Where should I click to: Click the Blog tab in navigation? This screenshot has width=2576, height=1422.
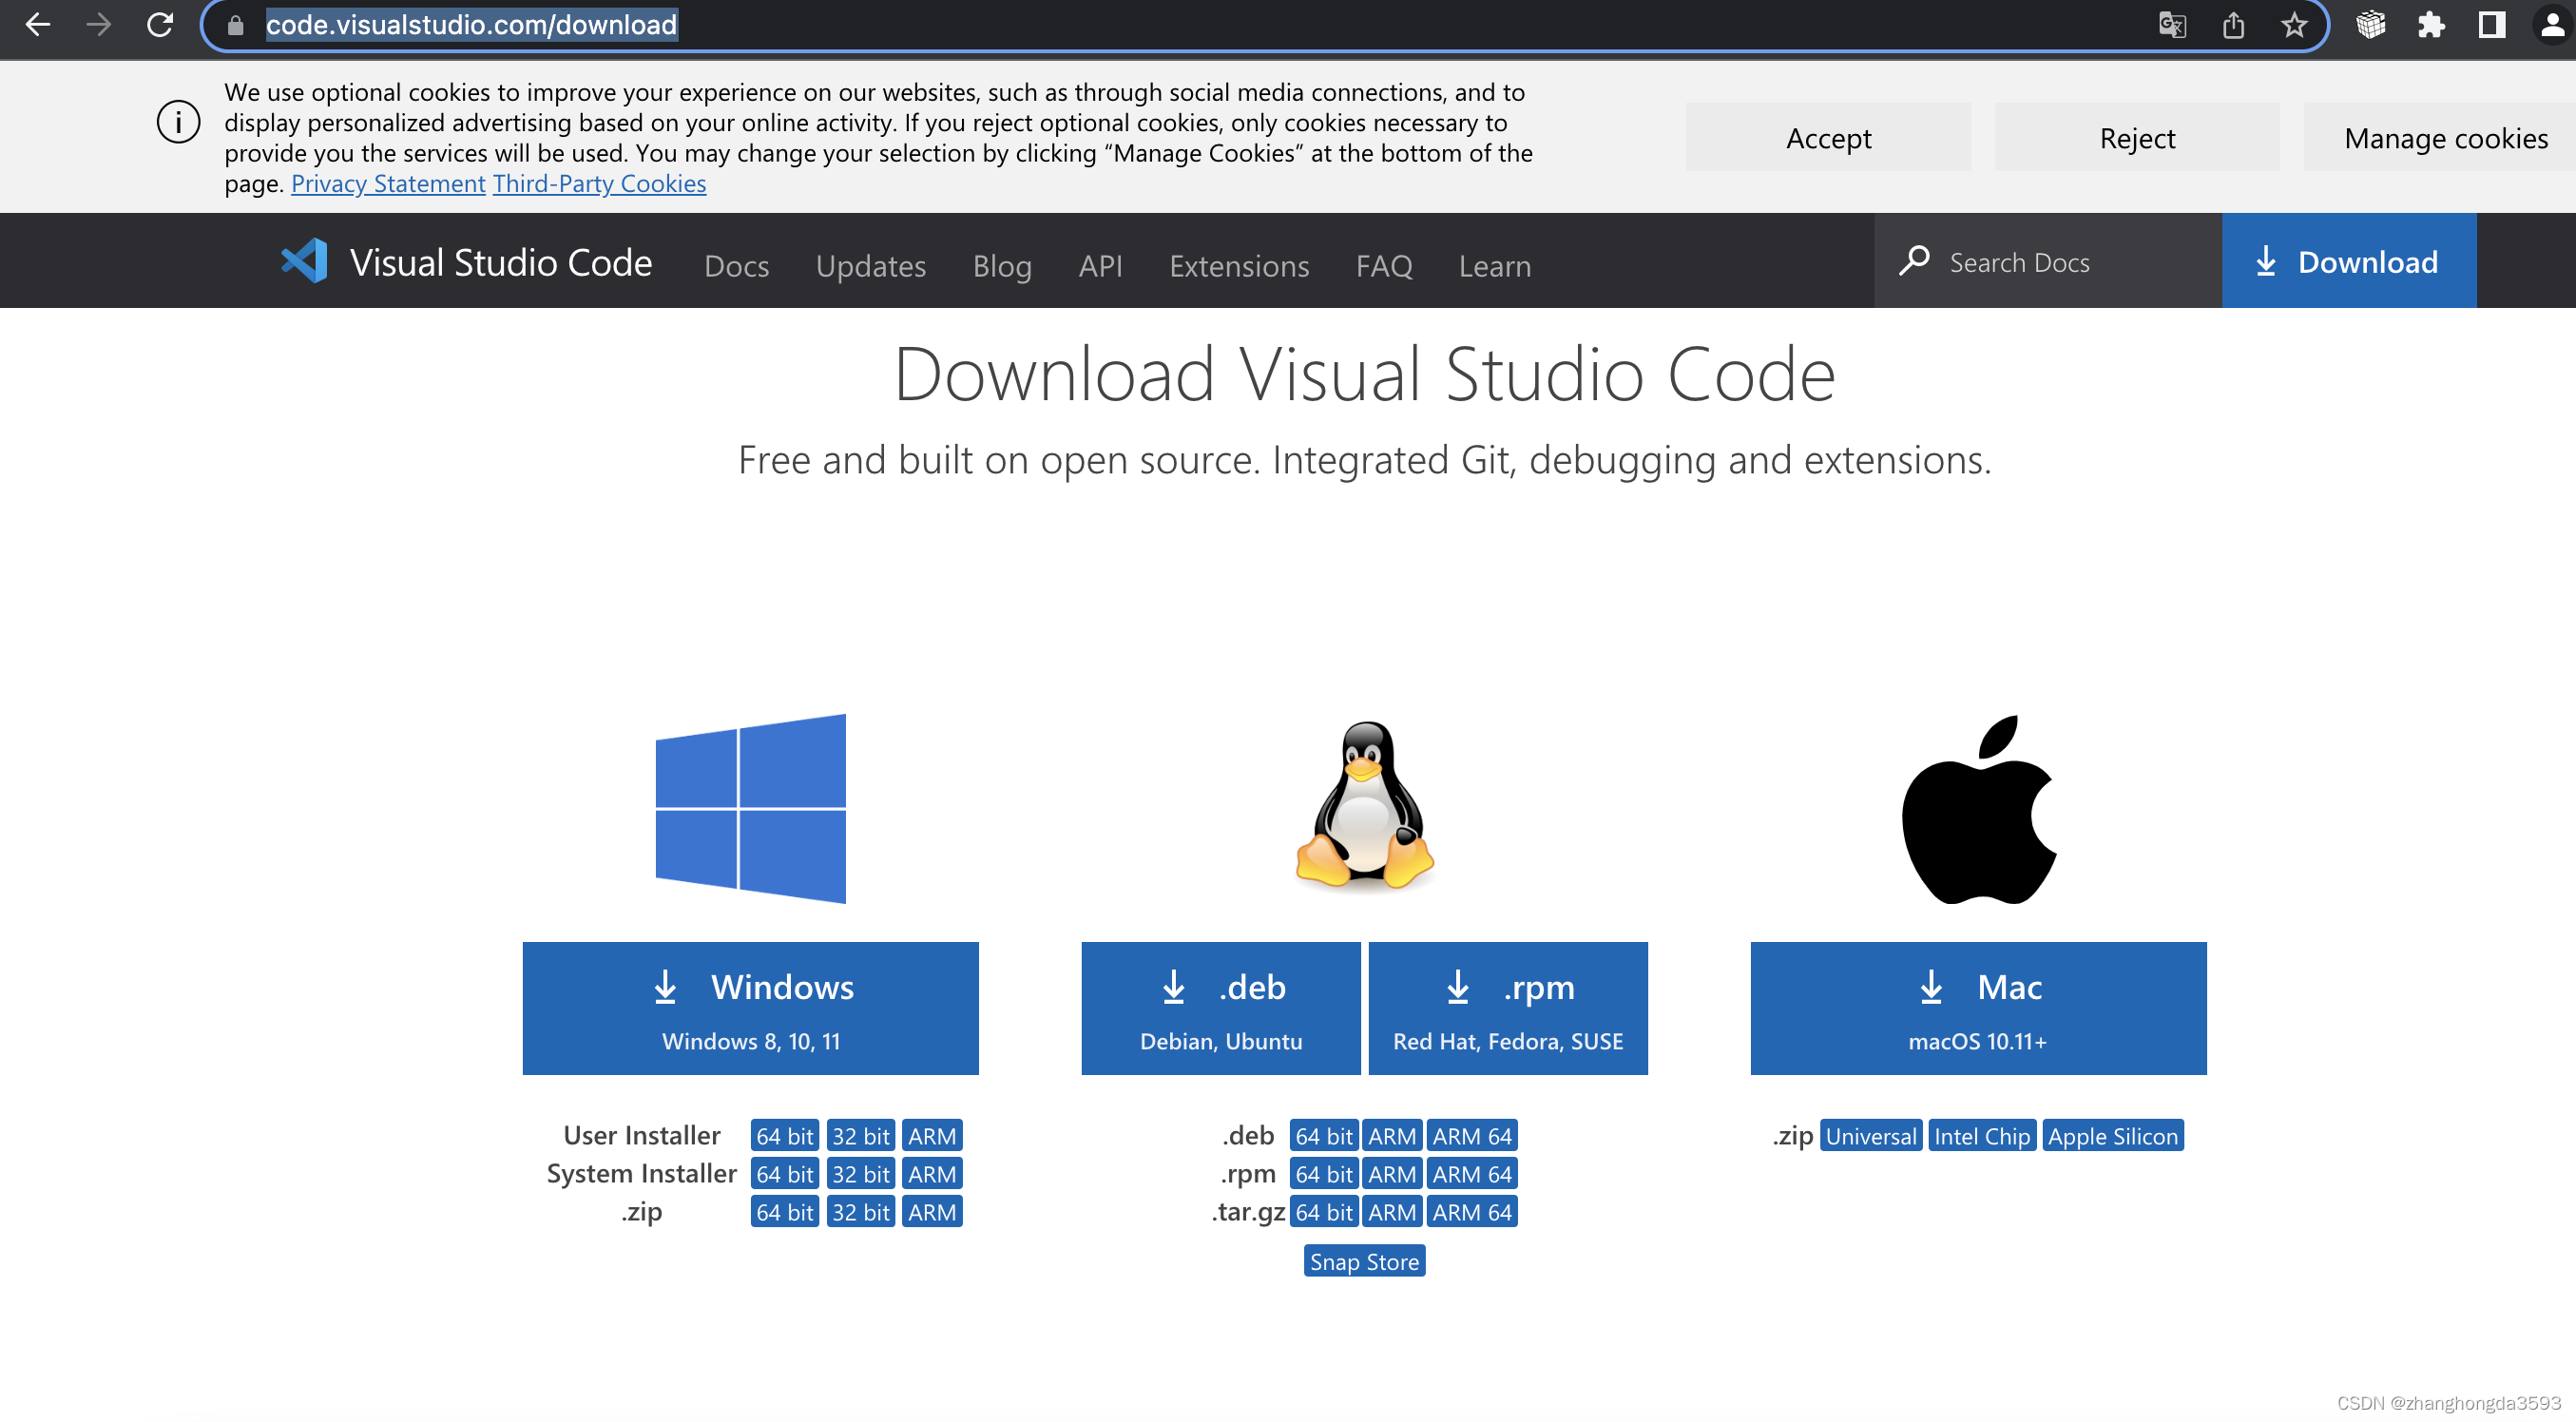click(x=1002, y=264)
